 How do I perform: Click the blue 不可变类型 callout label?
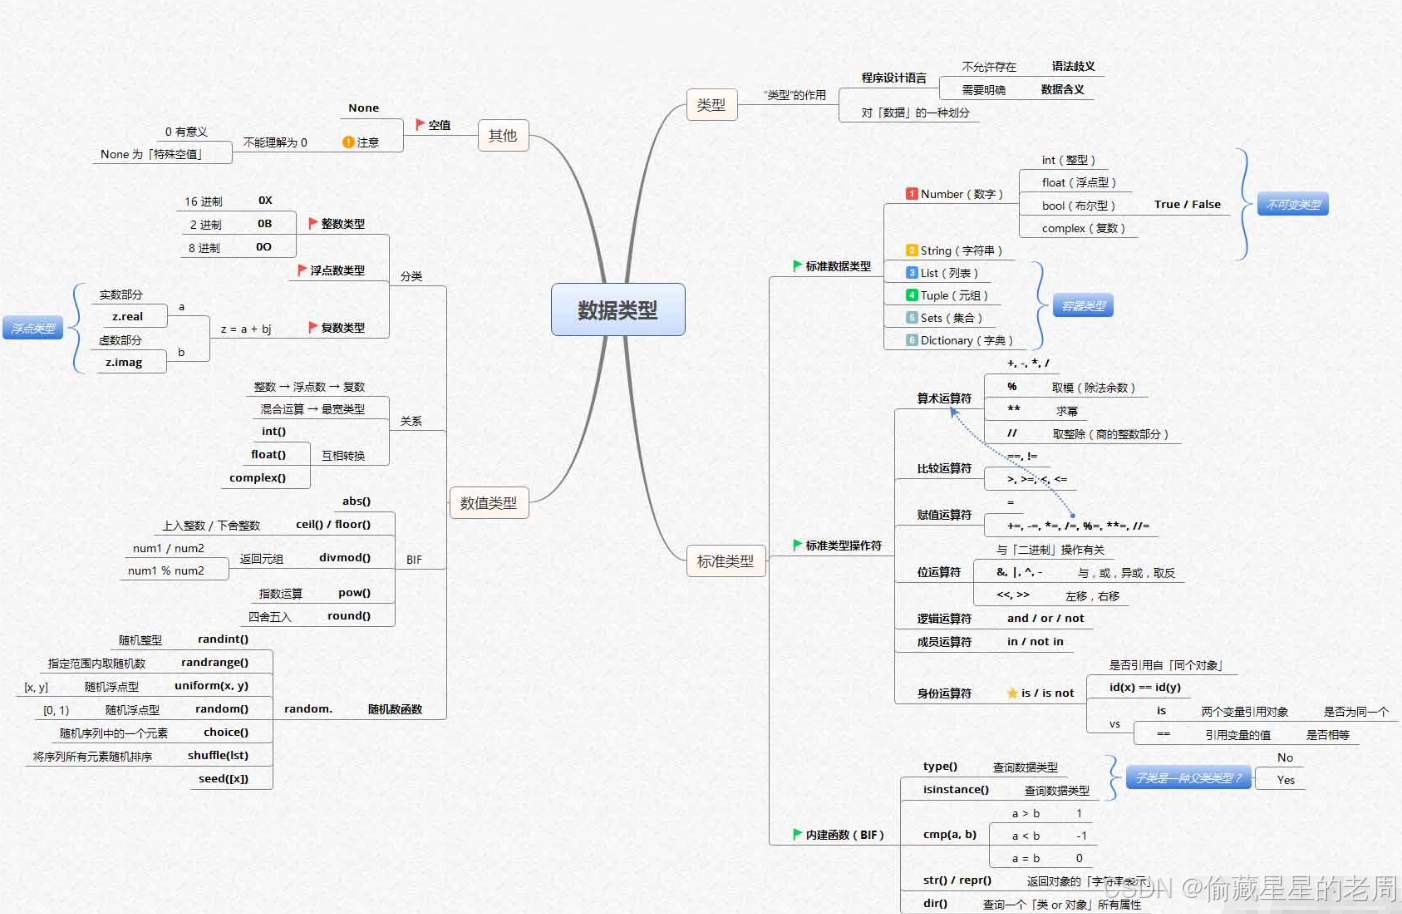(x=1292, y=203)
